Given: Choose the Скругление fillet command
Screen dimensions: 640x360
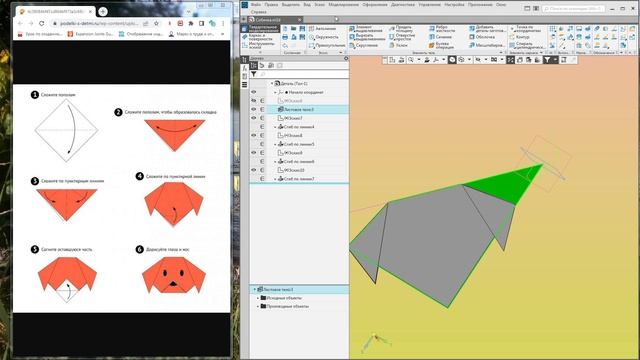Looking at the screenshot, I should pyautogui.click(x=363, y=46).
